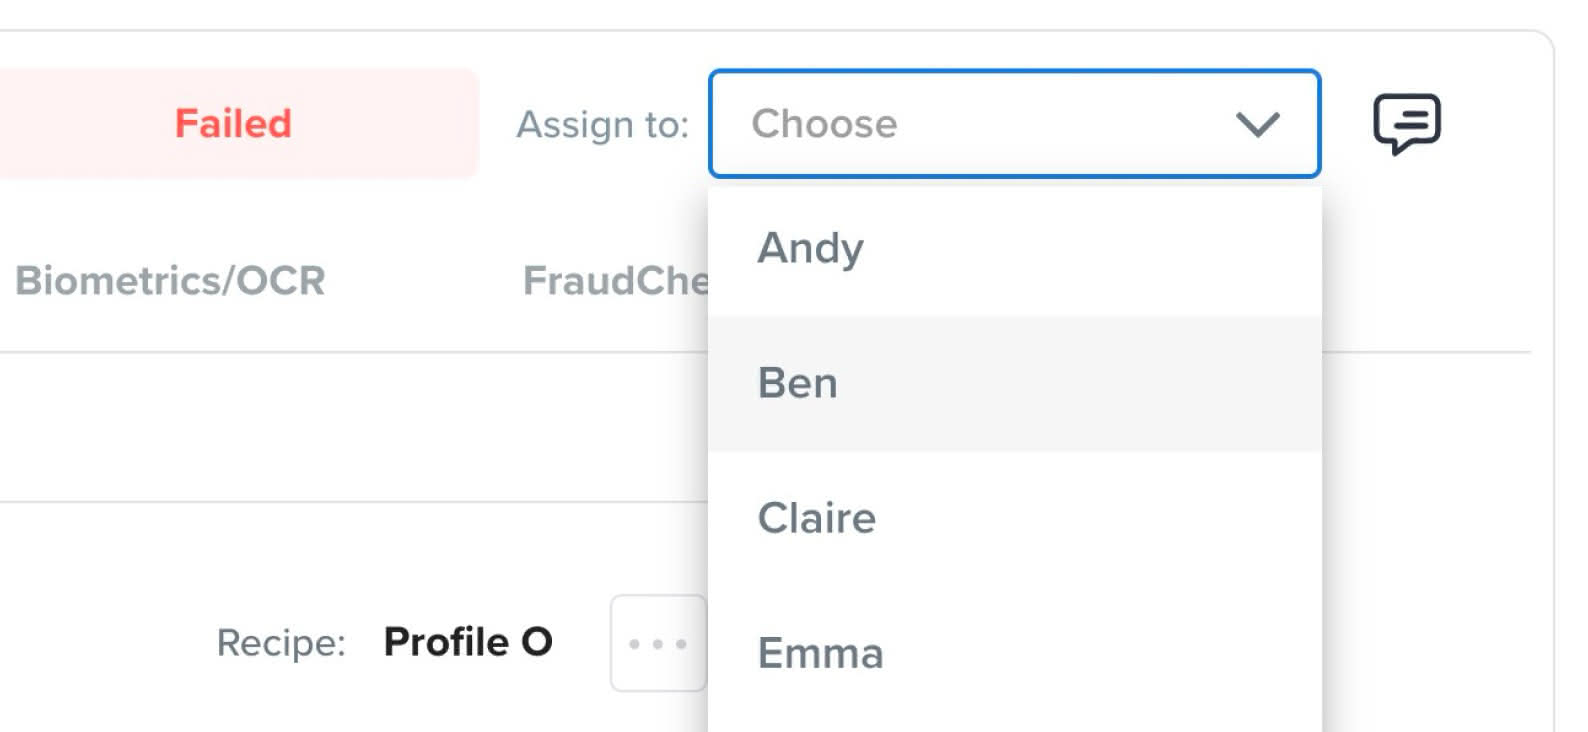
Task: Choose Ben as the assignee
Action: [1014, 384]
